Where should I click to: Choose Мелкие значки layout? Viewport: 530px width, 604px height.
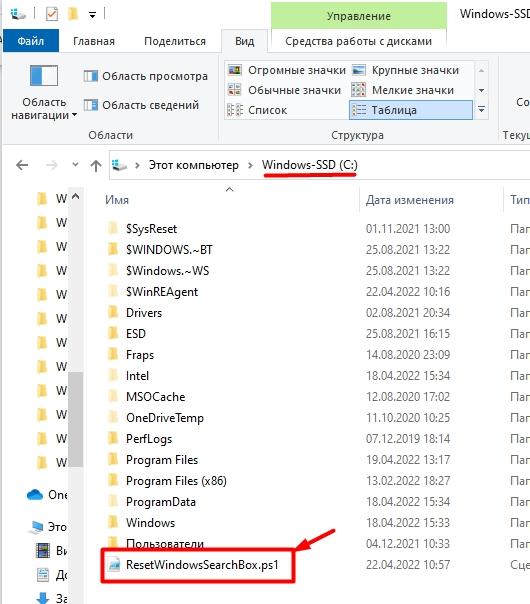pos(403,90)
